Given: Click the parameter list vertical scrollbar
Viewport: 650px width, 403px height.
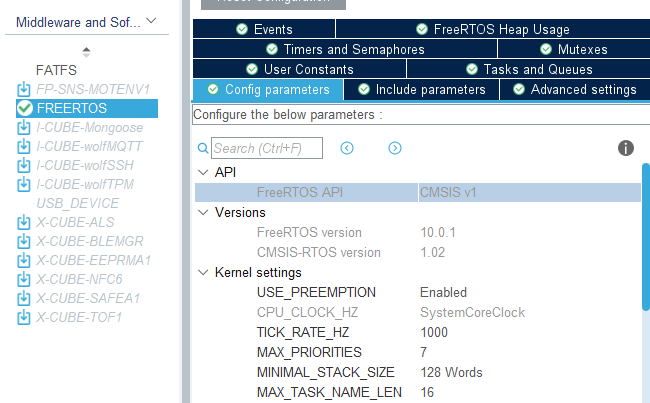Looking at the screenshot, I should coord(646,236).
